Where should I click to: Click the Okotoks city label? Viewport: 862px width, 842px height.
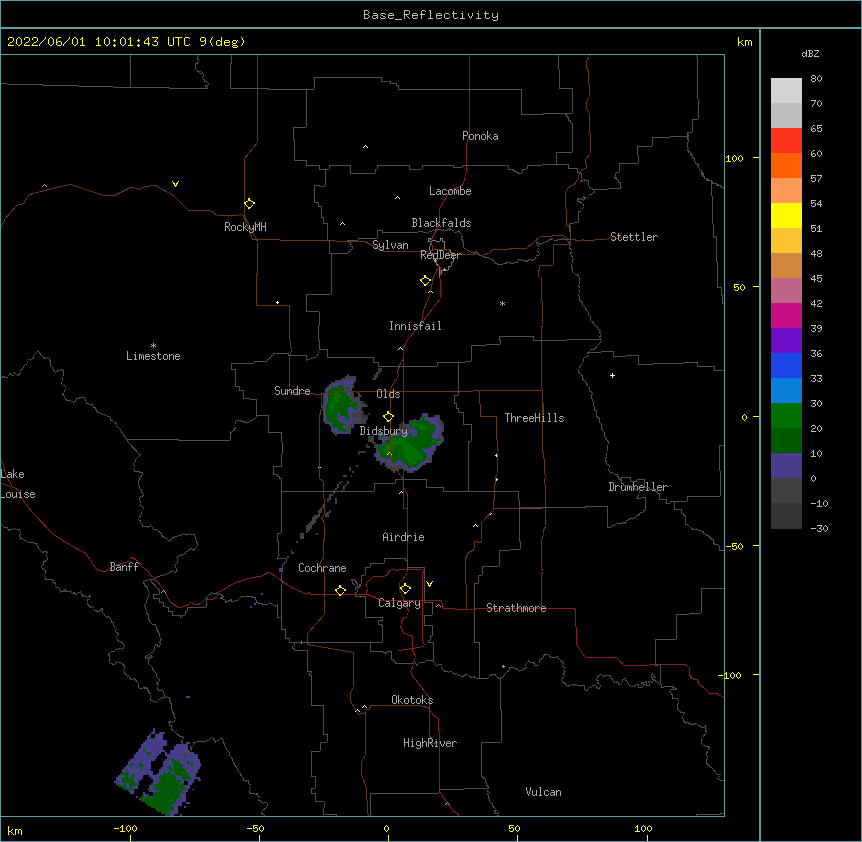(412, 700)
